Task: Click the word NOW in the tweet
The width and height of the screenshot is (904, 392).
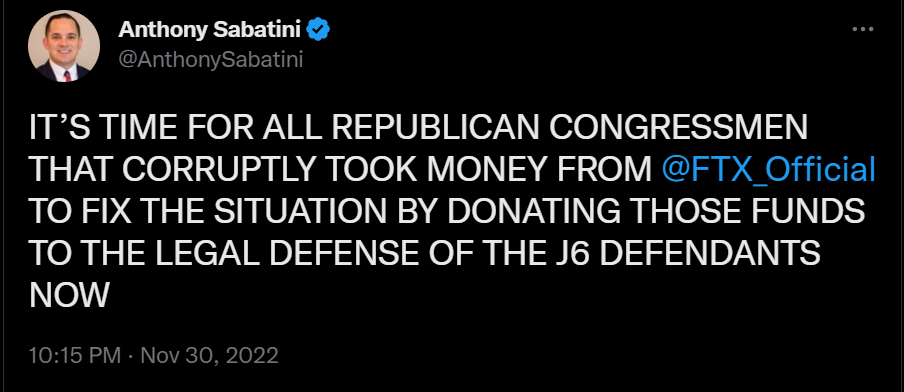Action: click(x=69, y=296)
